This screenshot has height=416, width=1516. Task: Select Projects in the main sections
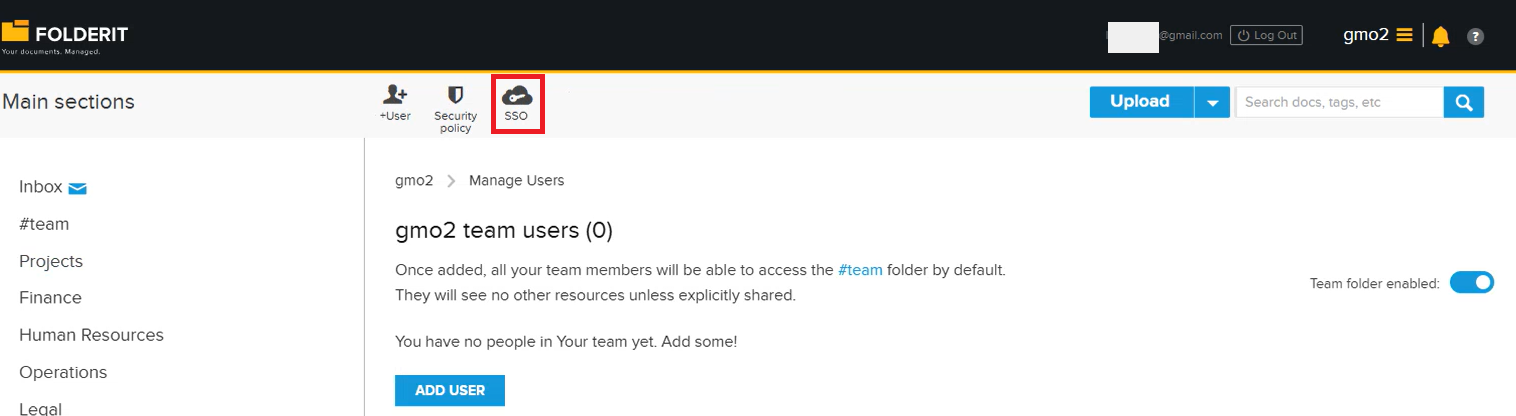(51, 261)
